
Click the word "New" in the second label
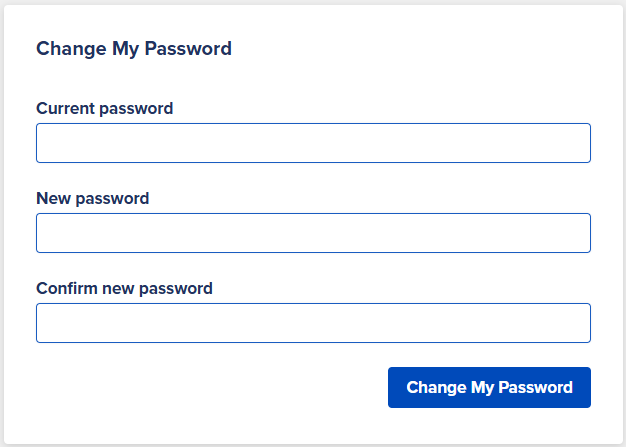[x=53, y=198]
